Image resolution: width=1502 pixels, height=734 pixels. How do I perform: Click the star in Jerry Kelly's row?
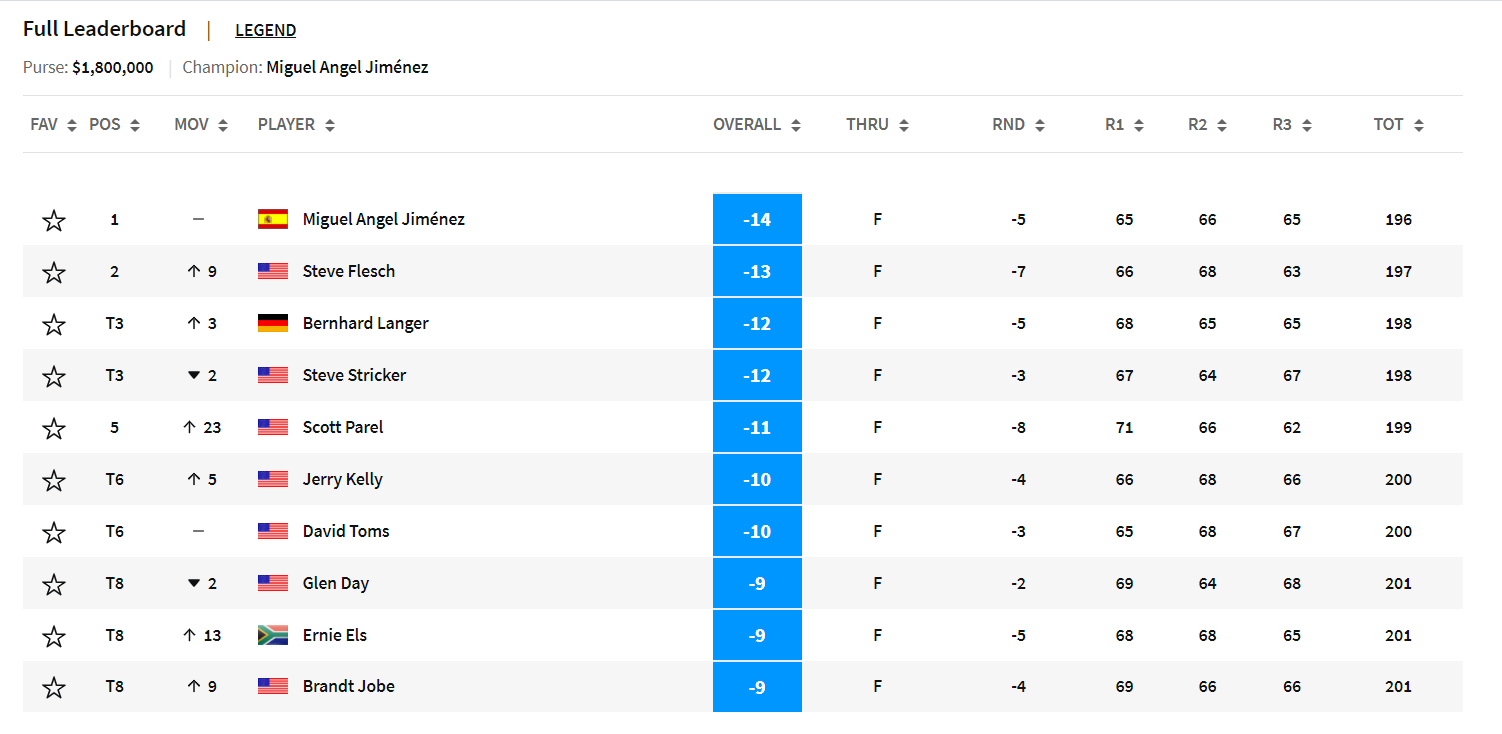click(x=54, y=480)
